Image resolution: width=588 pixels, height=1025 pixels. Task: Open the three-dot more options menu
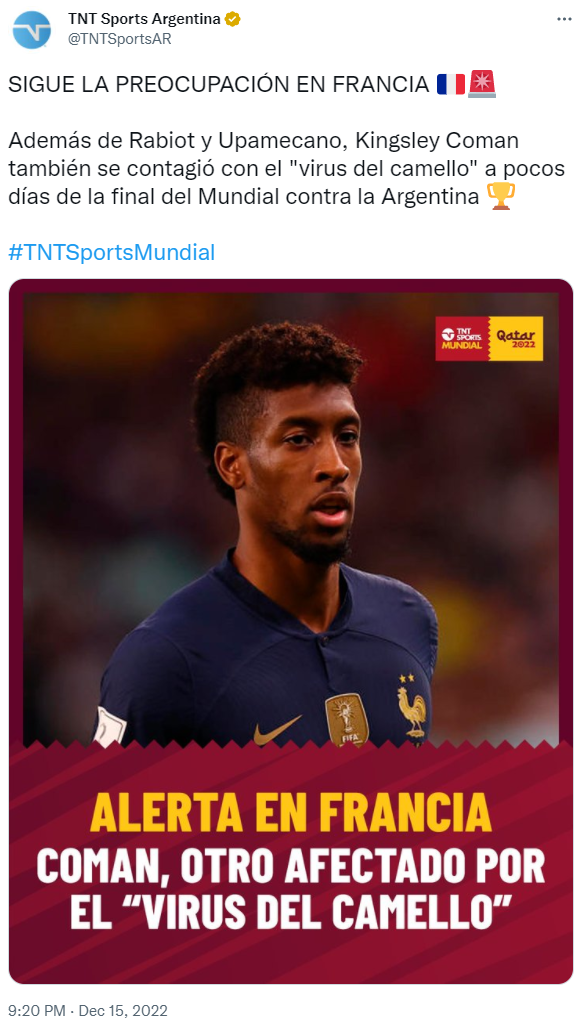tap(564, 20)
